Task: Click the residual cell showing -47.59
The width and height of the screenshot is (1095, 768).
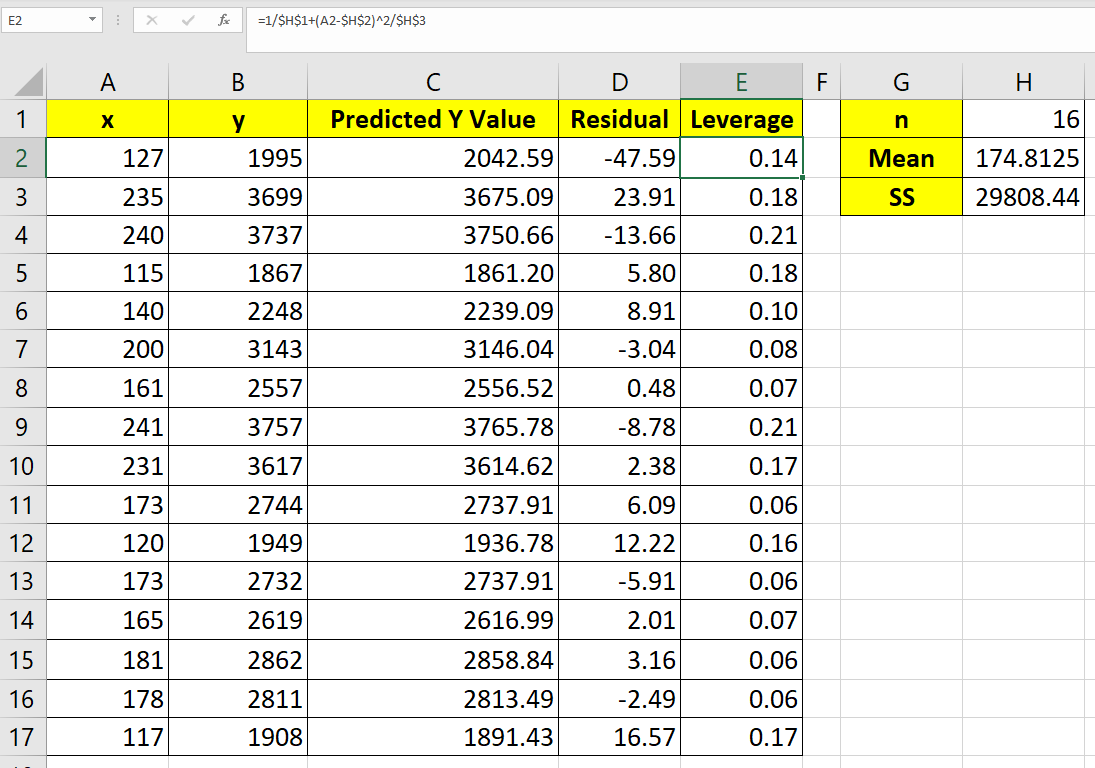Action: 619,158
